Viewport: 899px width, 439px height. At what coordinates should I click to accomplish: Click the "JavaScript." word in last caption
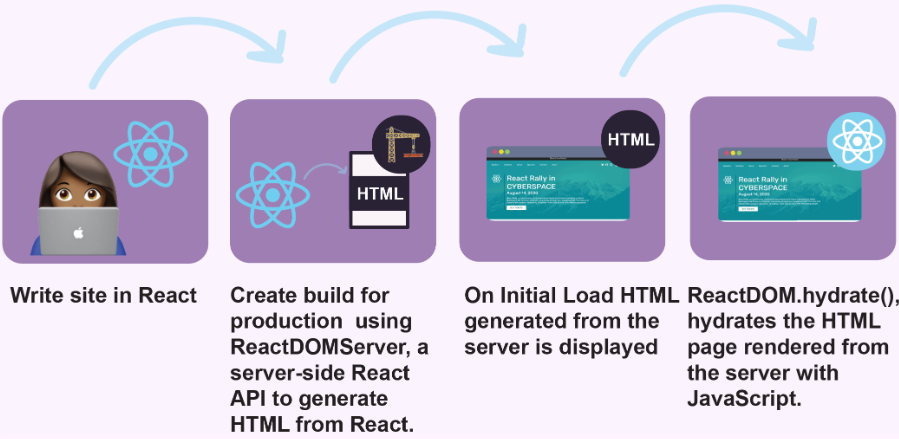[x=744, y=399]
